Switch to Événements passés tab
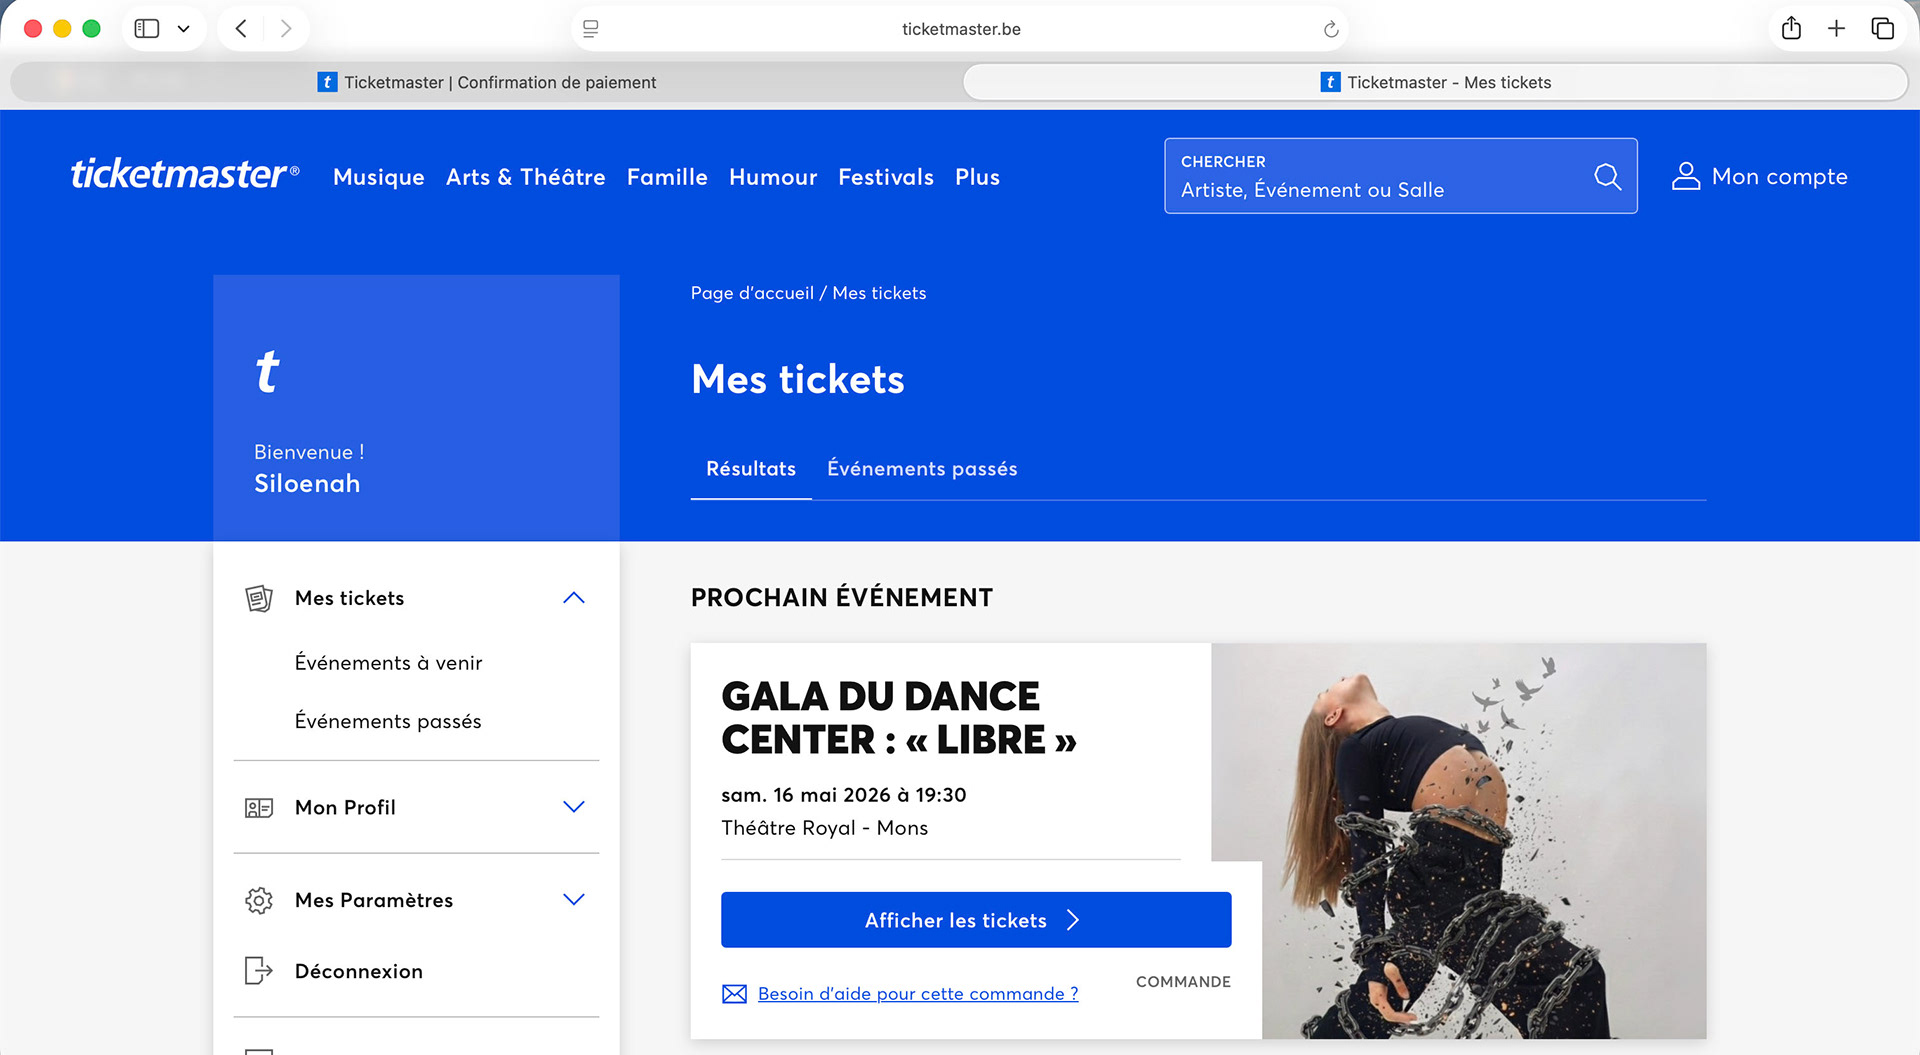 click(921, 469)
